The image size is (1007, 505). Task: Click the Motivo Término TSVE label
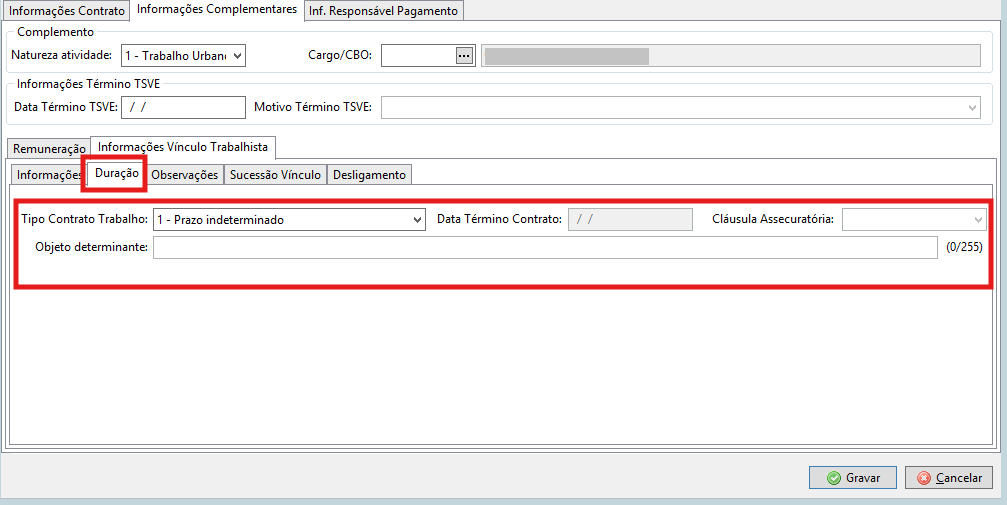[313, 107]
